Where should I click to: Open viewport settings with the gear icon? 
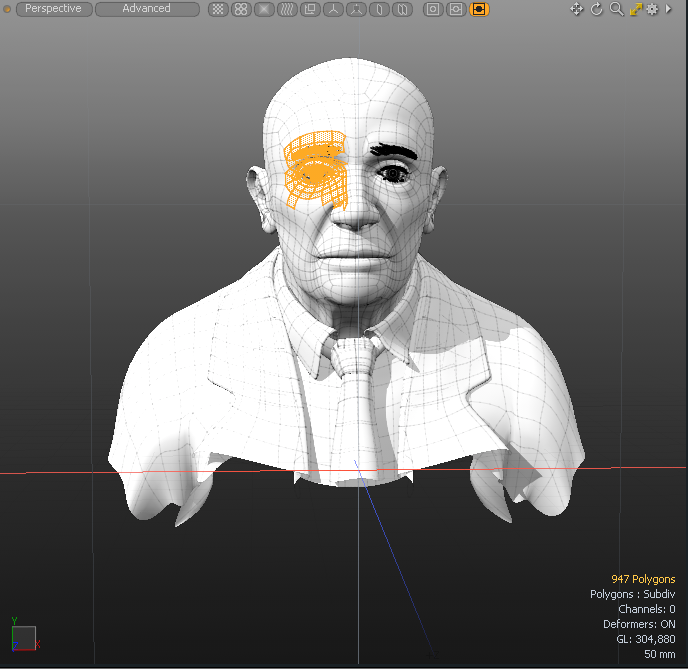tap(653, 9)
